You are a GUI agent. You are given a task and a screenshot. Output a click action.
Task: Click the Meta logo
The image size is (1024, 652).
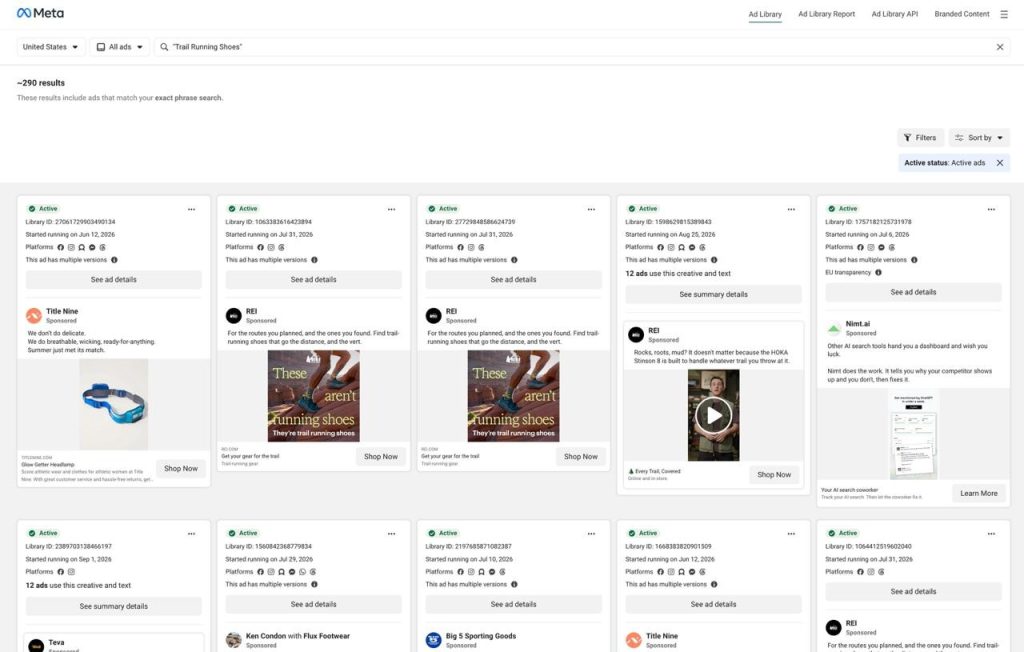40,13
